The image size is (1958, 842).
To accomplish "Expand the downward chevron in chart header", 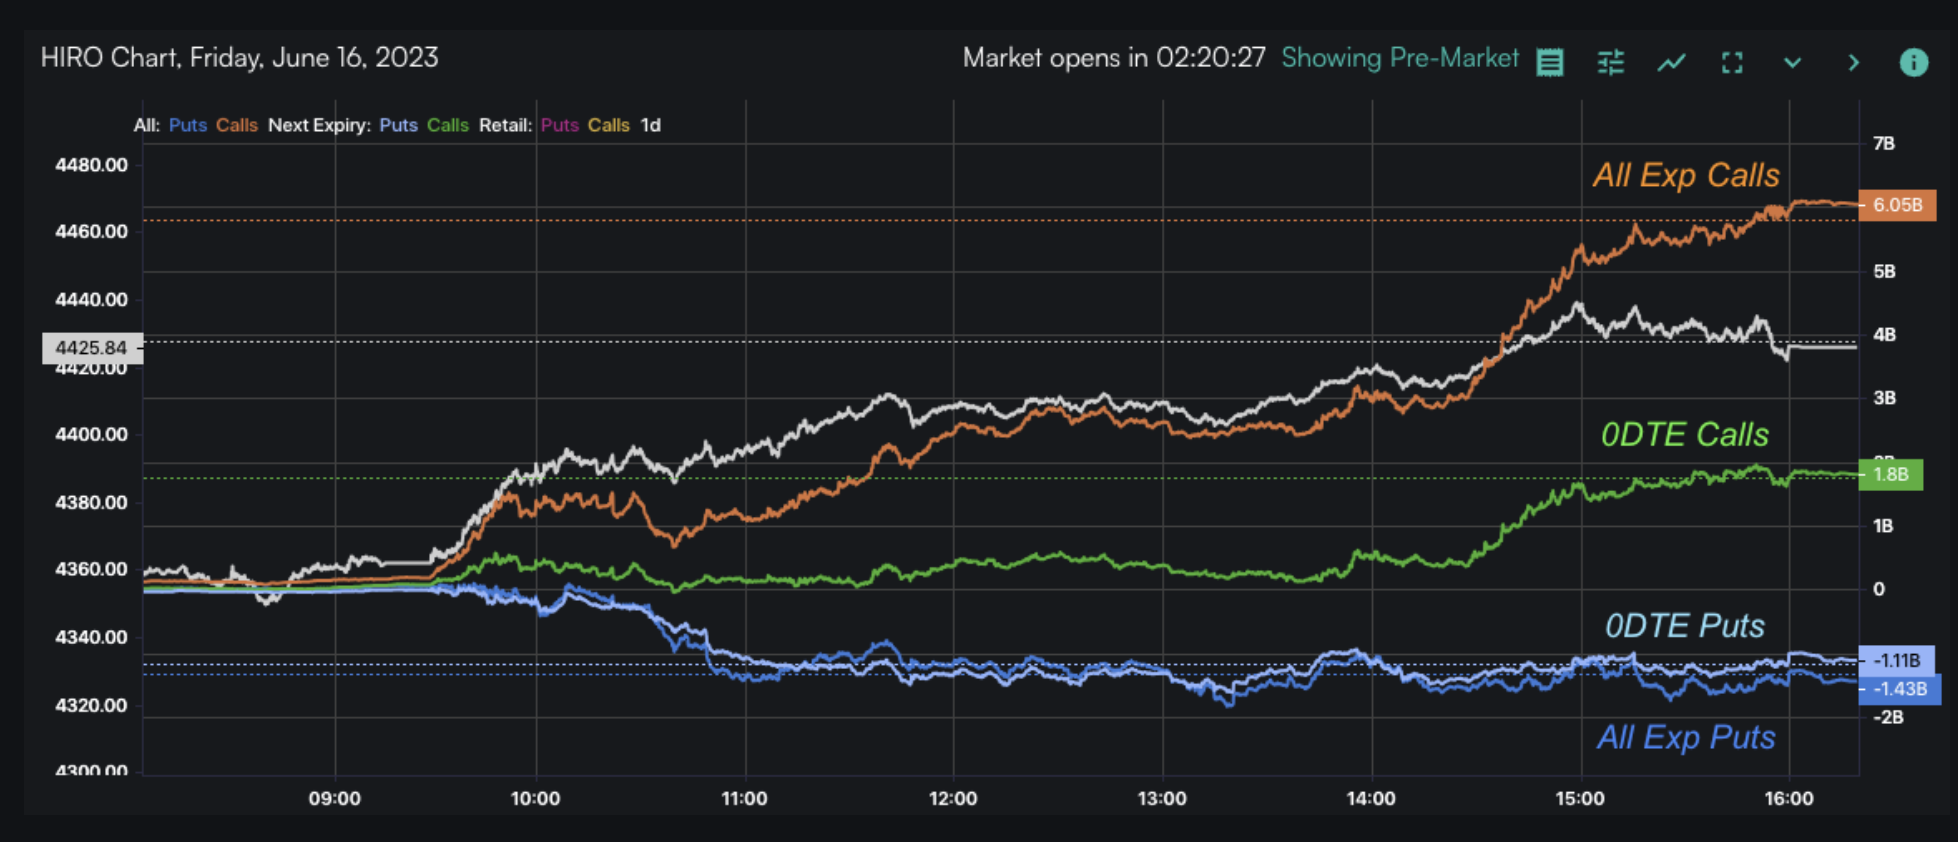I will [x=1792, y=62].
